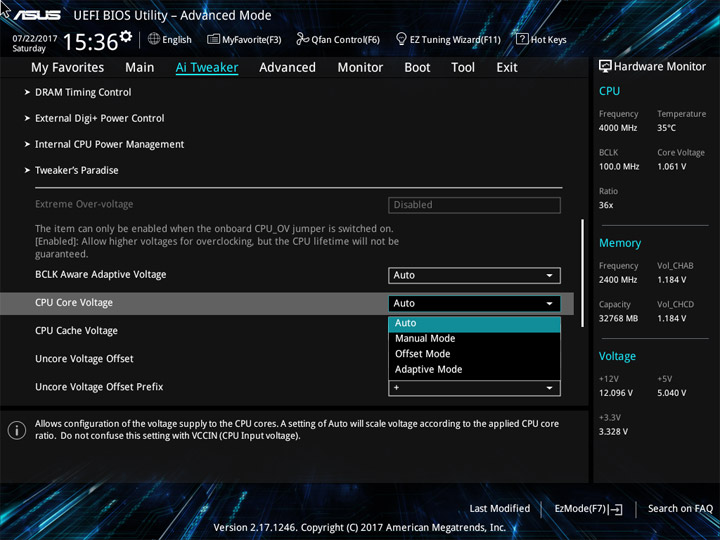Click the Memory section heading
720x540 pixels.
tap(620, 243)
